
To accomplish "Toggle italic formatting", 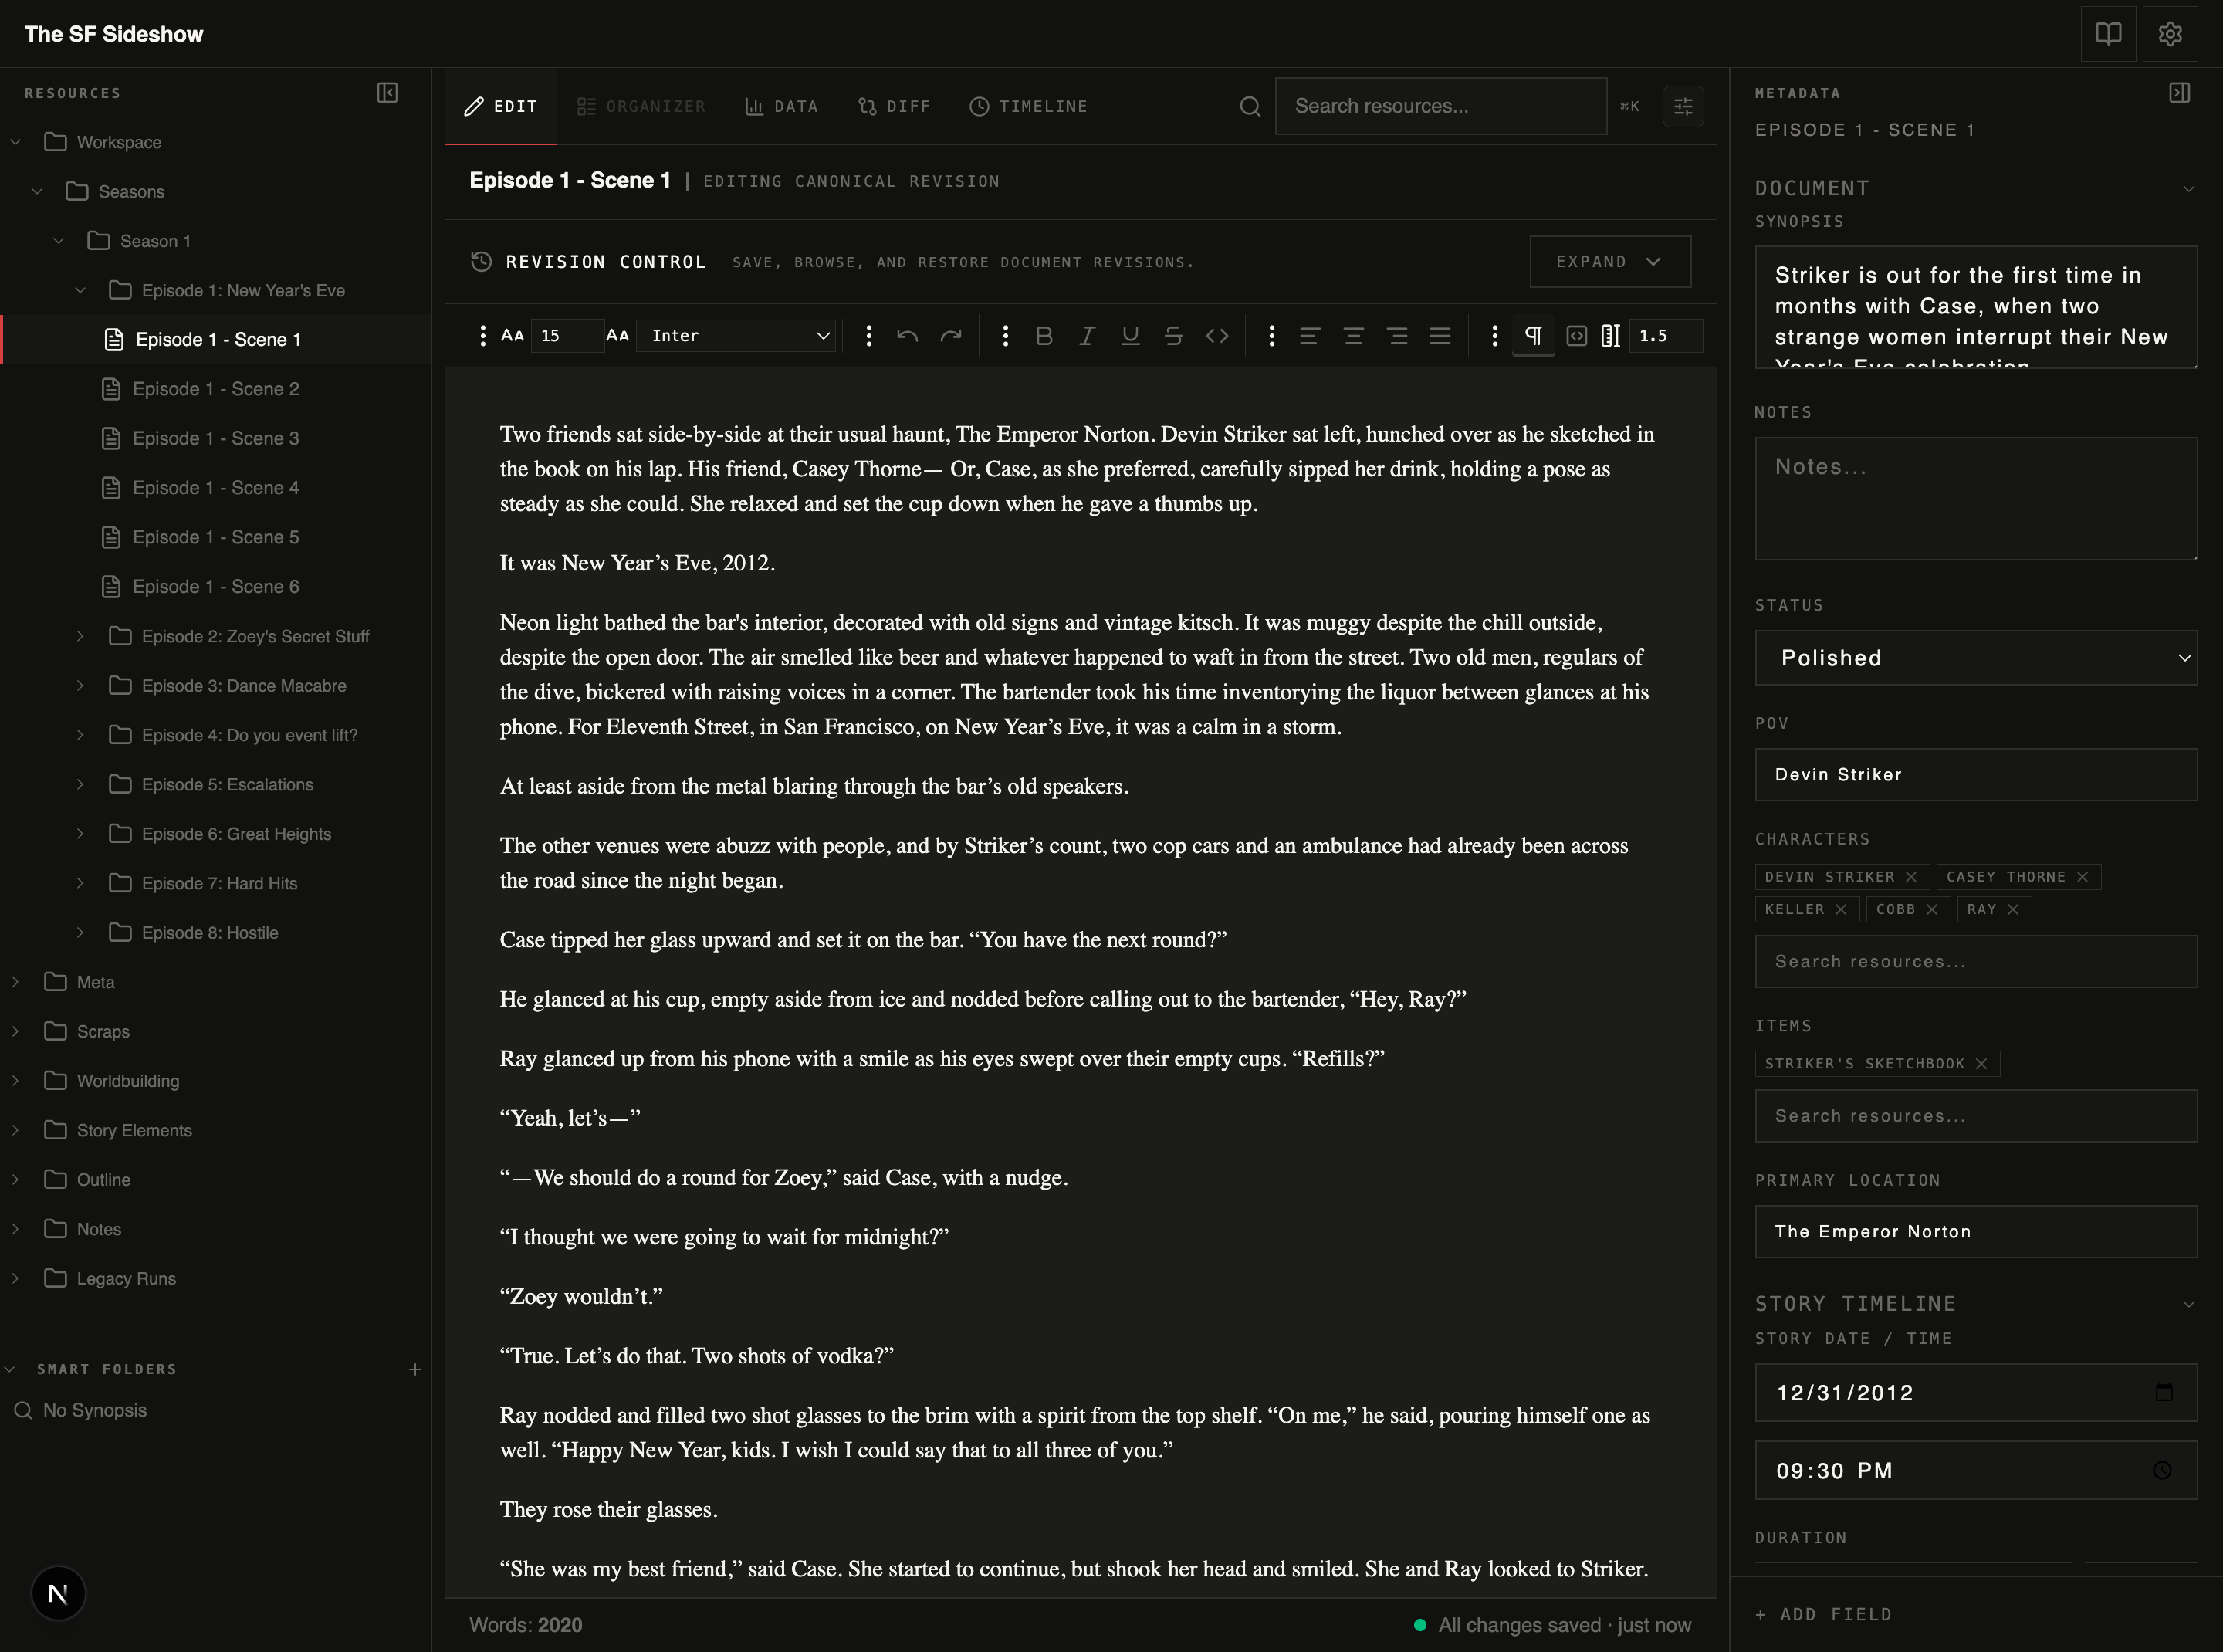I will pyautogui.click(x=1087, y=336).
